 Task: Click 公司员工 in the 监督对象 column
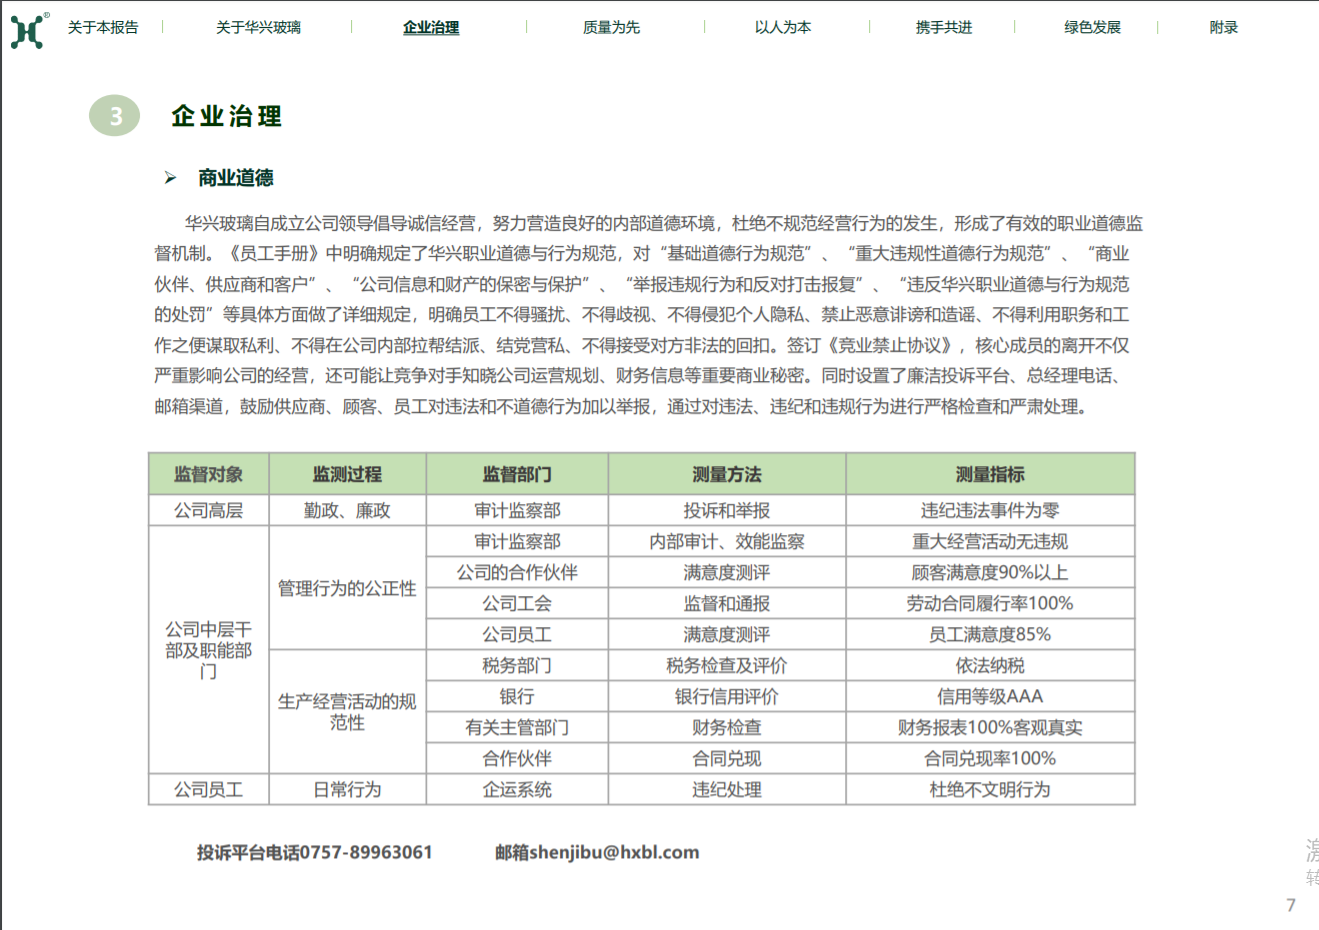click(x=209, y=789)
